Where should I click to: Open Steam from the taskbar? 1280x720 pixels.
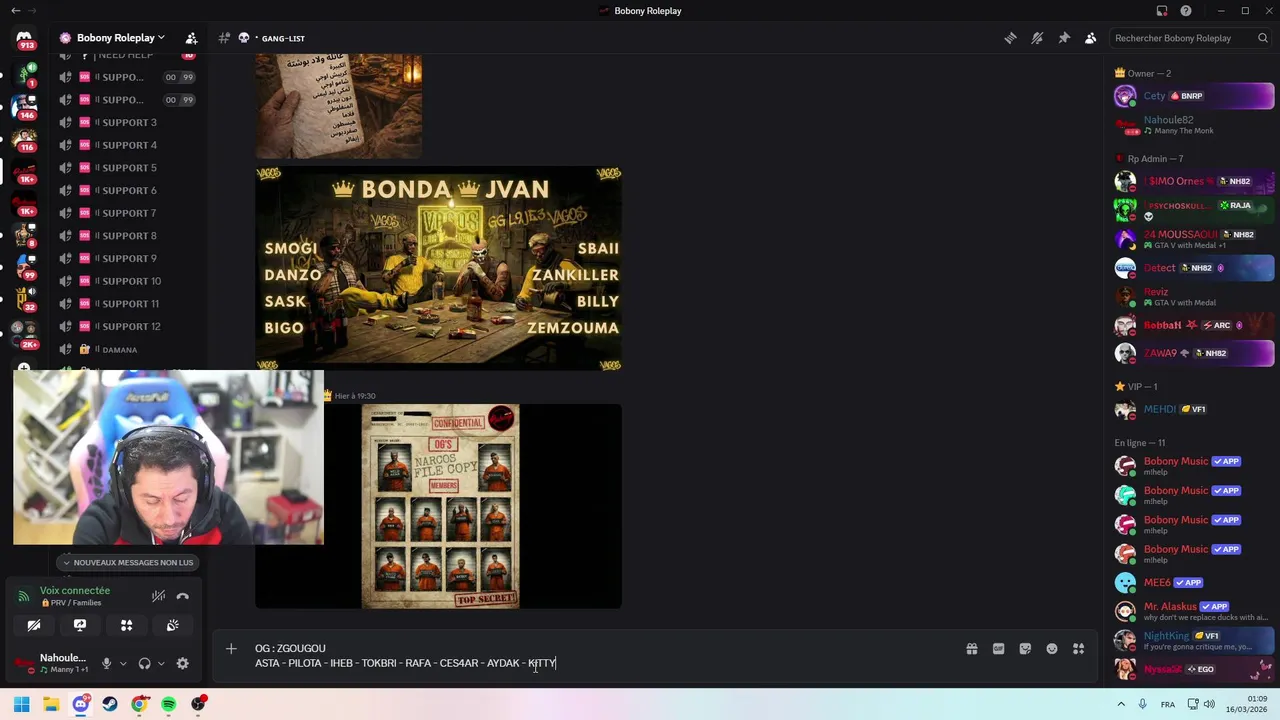point(110,704)
